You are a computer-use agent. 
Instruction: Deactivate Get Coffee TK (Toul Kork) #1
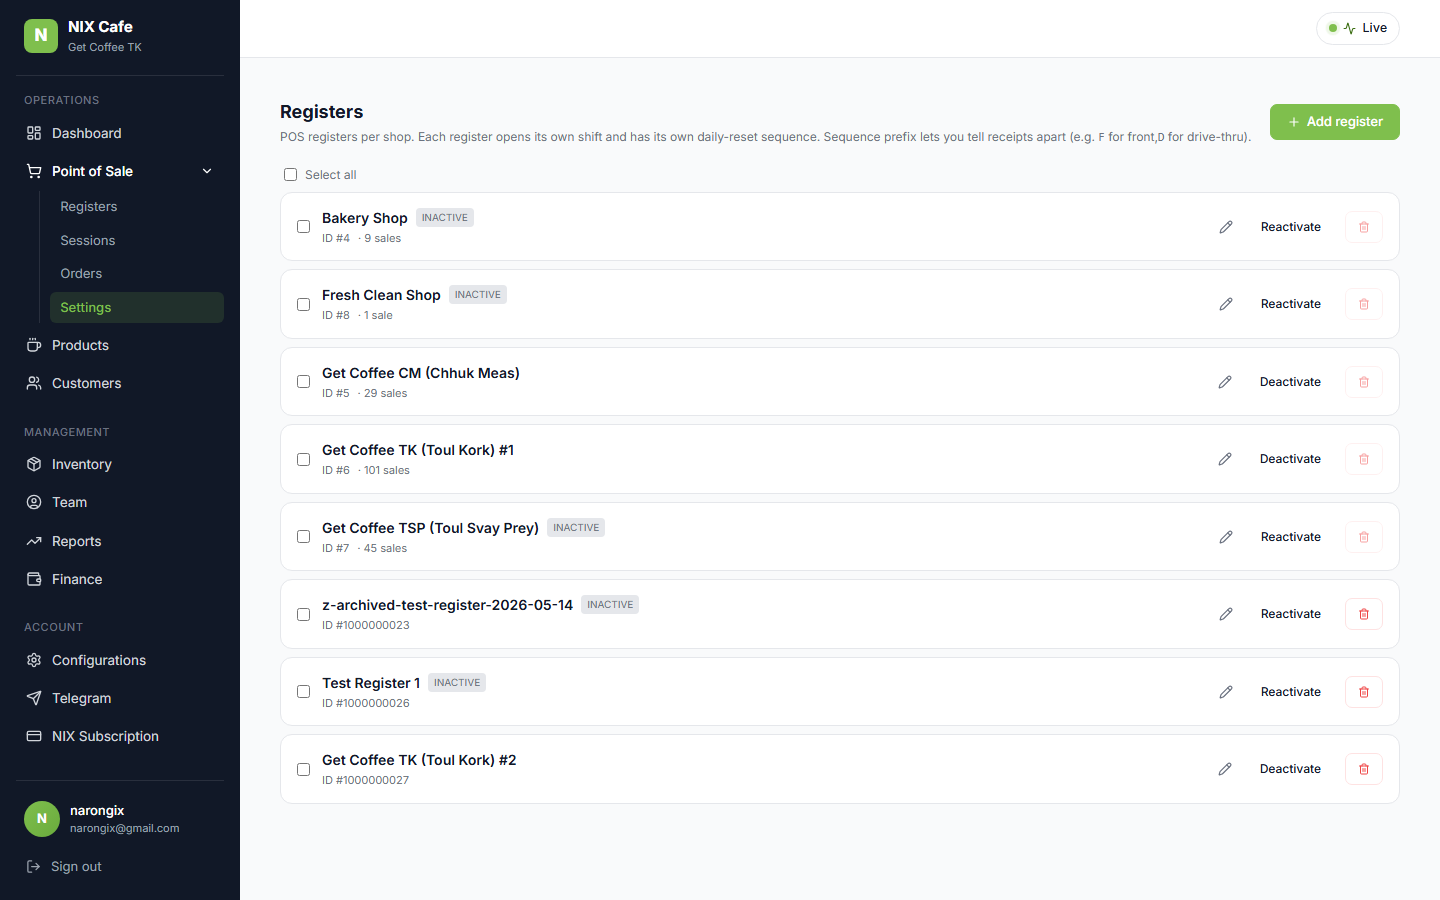tap(1290, 459)
